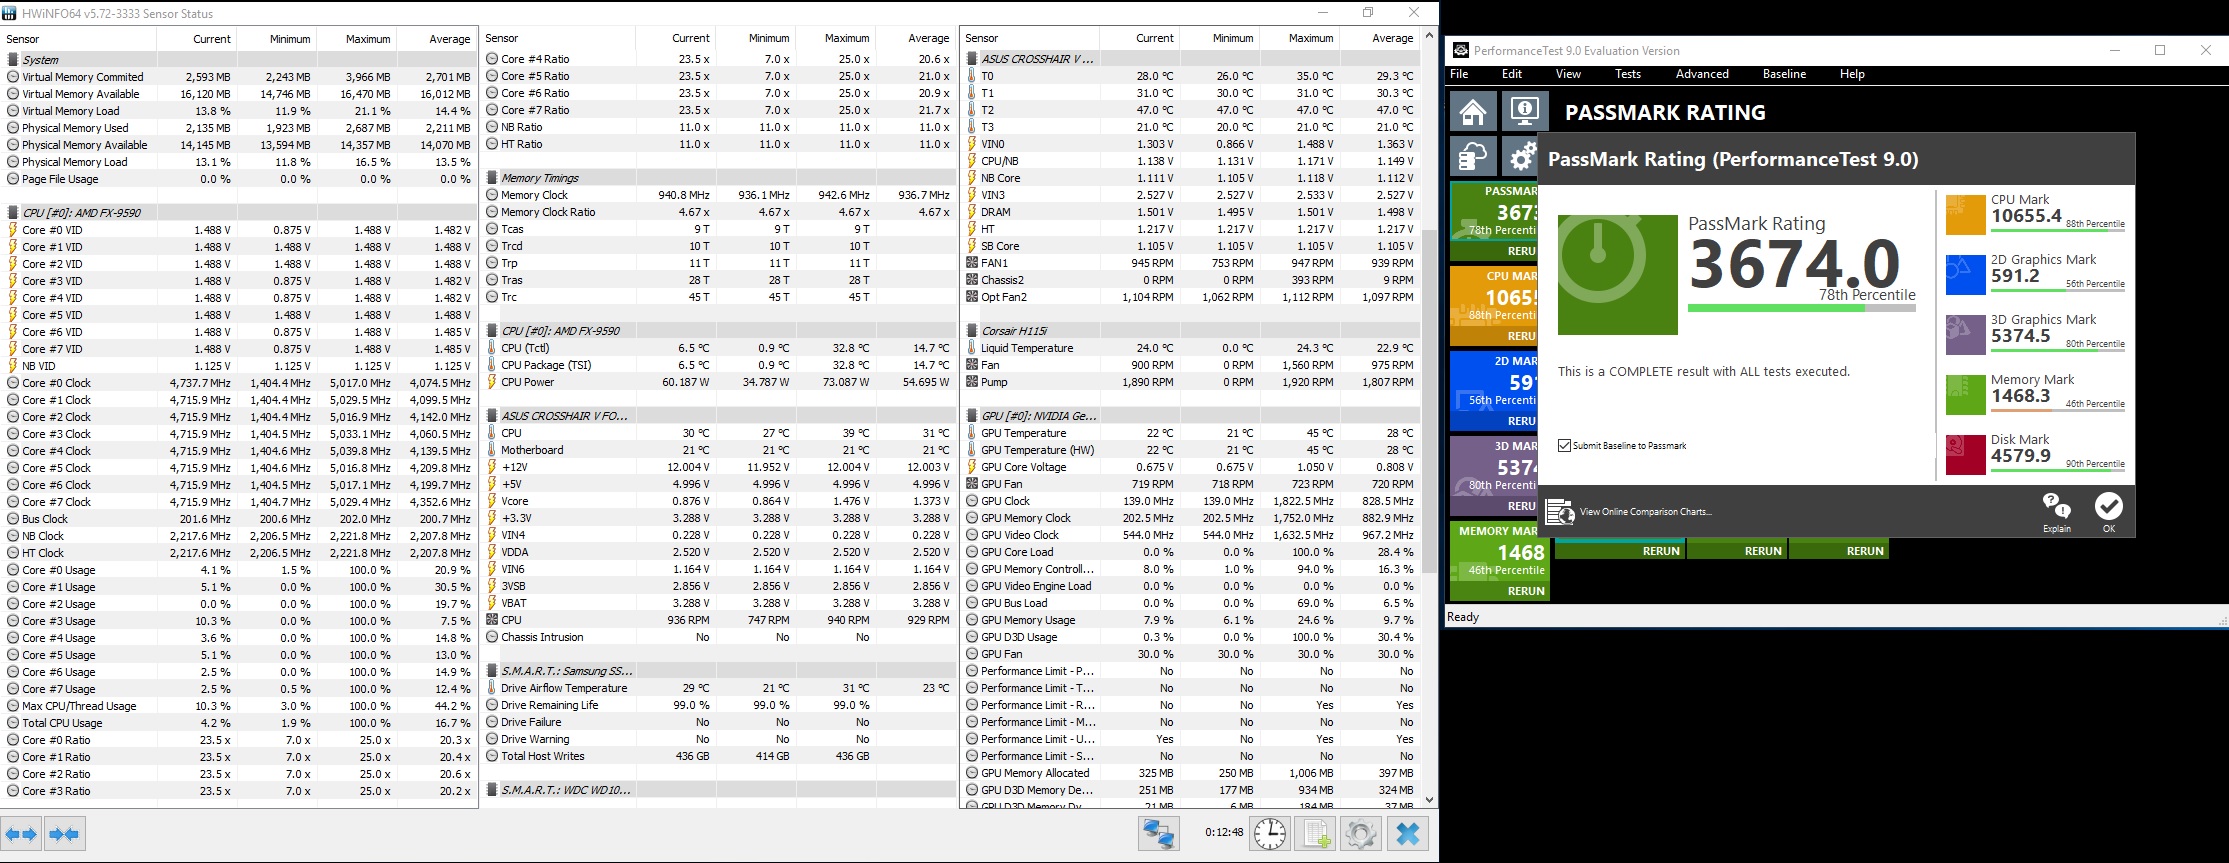2229x863 pixels.
Task: Select the GPU Video Engine Load row
Action: [x=1190, y=586]
